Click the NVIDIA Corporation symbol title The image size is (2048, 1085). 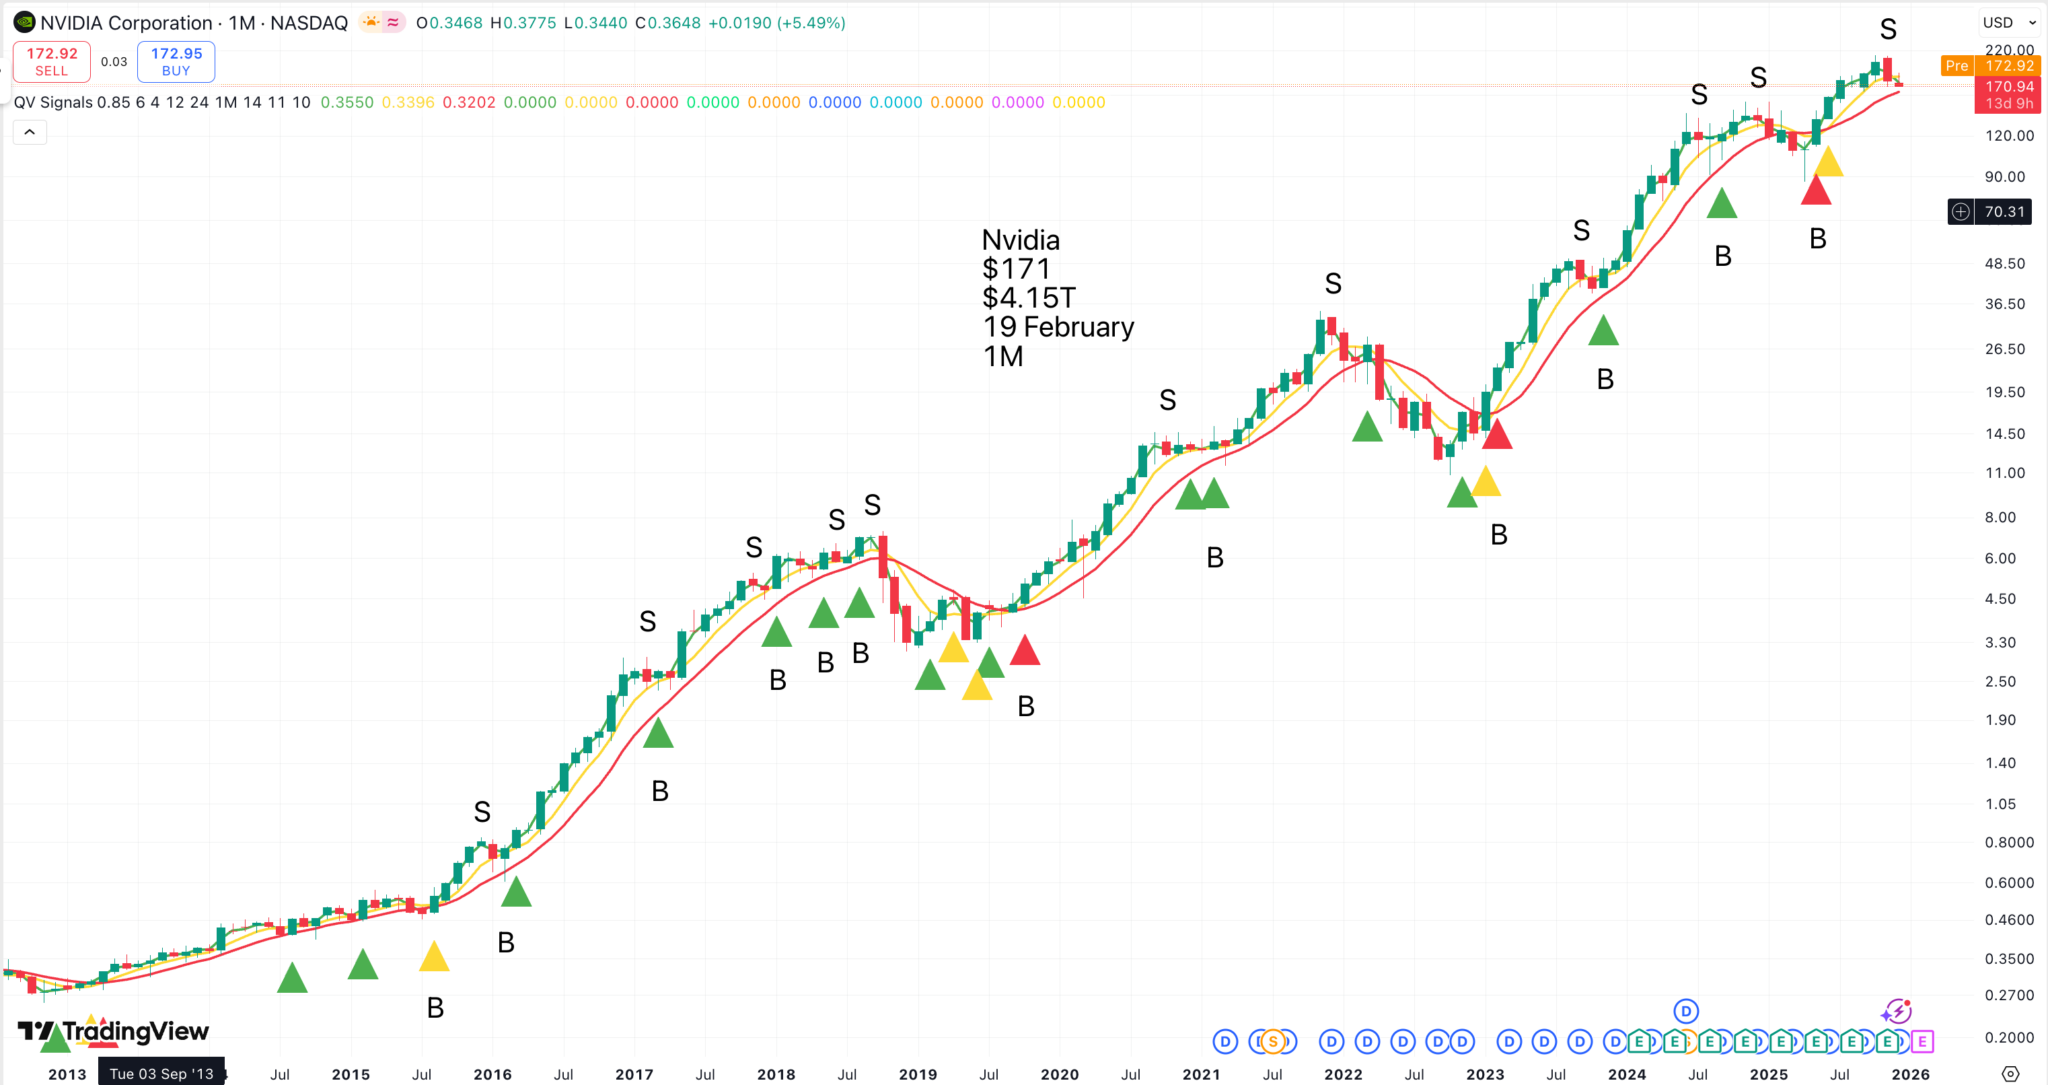pos(126,22)
